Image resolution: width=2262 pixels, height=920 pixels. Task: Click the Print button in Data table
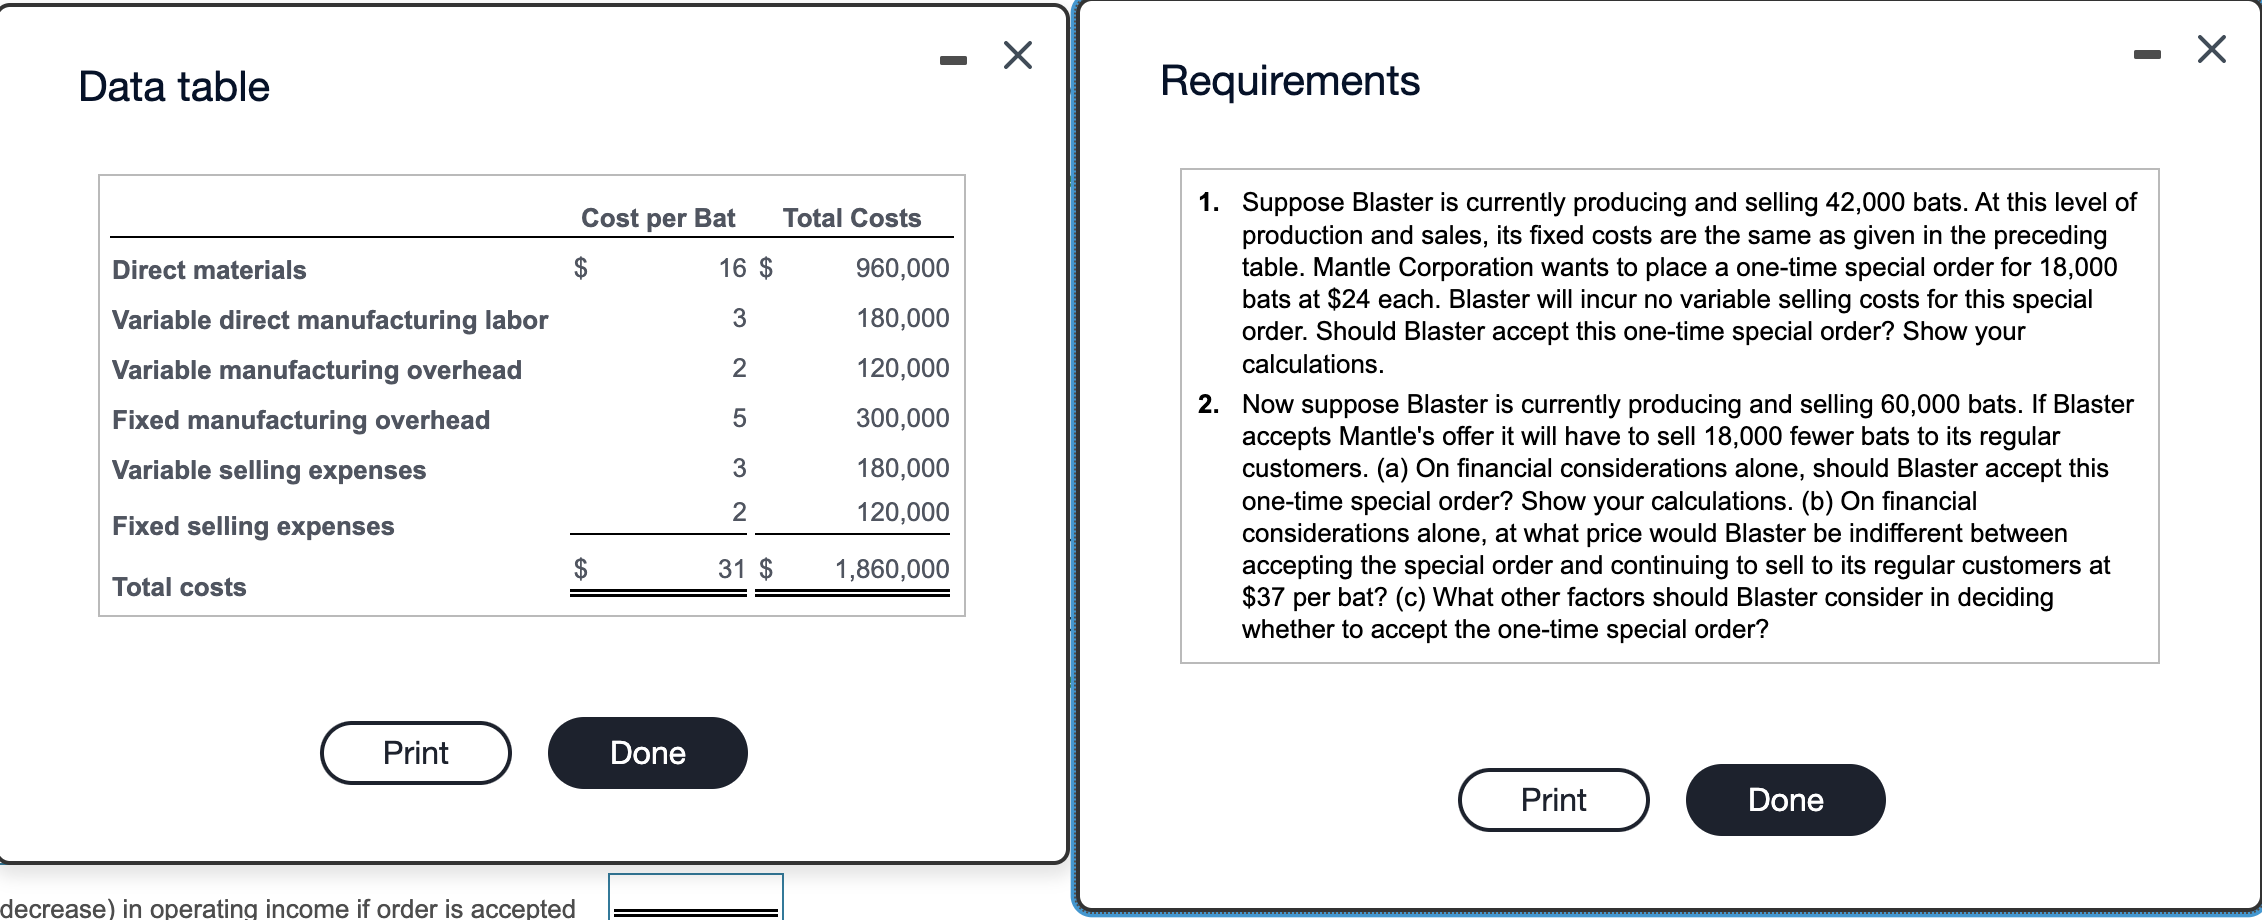pos(414,753)
